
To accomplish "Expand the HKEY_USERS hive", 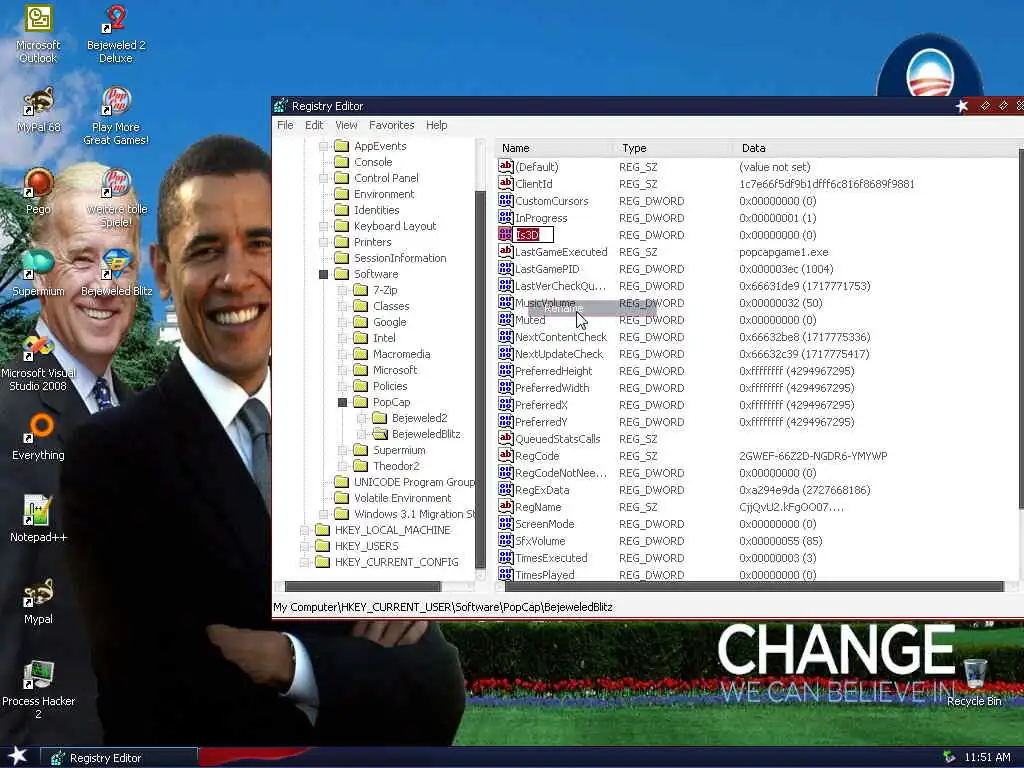I will 304,546.
